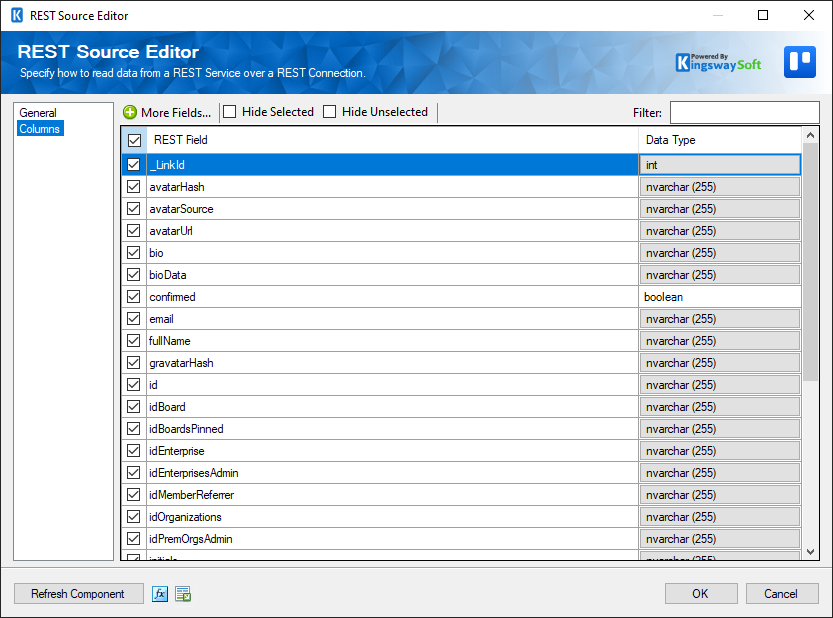Maximize the REST Source Editor window
Image resolution: width=833 pixels, height=618 pixels.
pyautogui.click(x=763, y=15)
